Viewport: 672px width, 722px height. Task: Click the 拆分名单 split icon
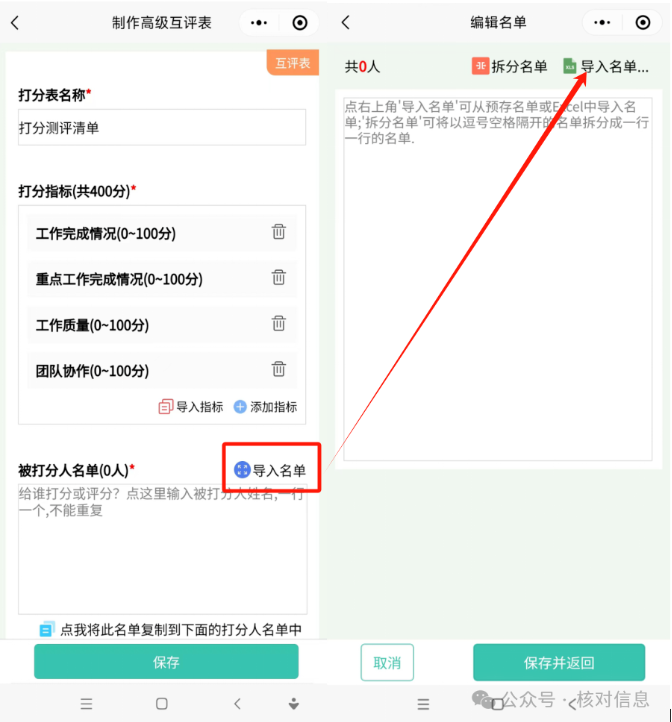[480, 66]
